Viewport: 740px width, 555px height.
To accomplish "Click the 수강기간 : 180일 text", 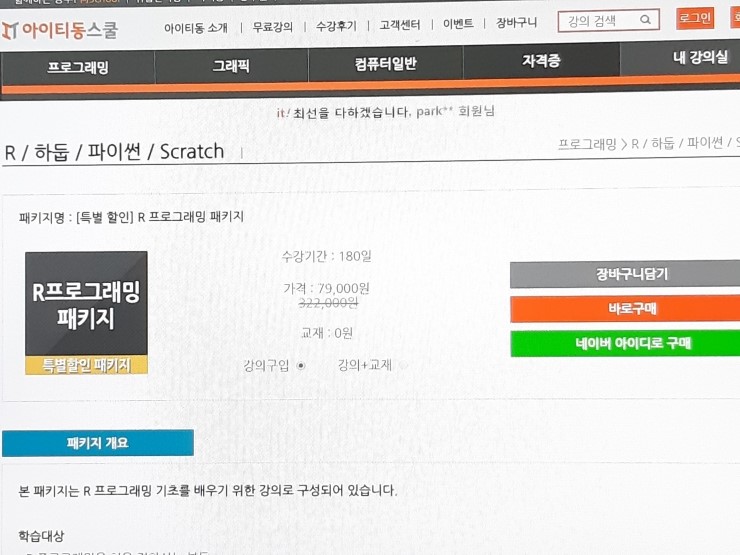I will point(327,256).
